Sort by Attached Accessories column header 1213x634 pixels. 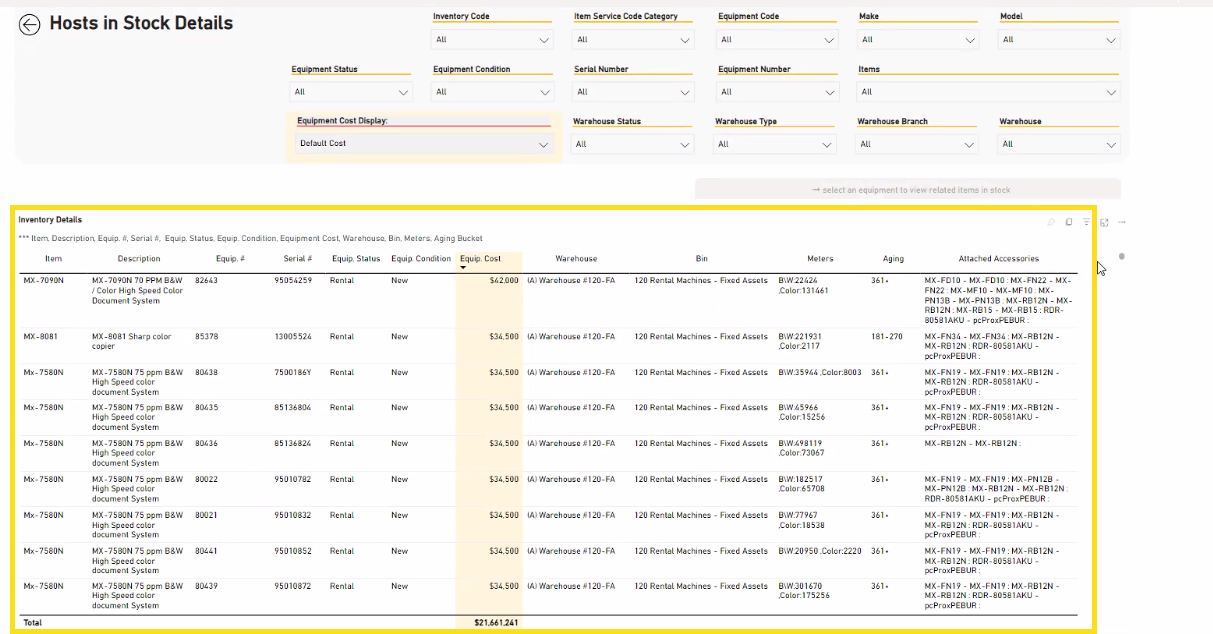[x=998, y=259]
